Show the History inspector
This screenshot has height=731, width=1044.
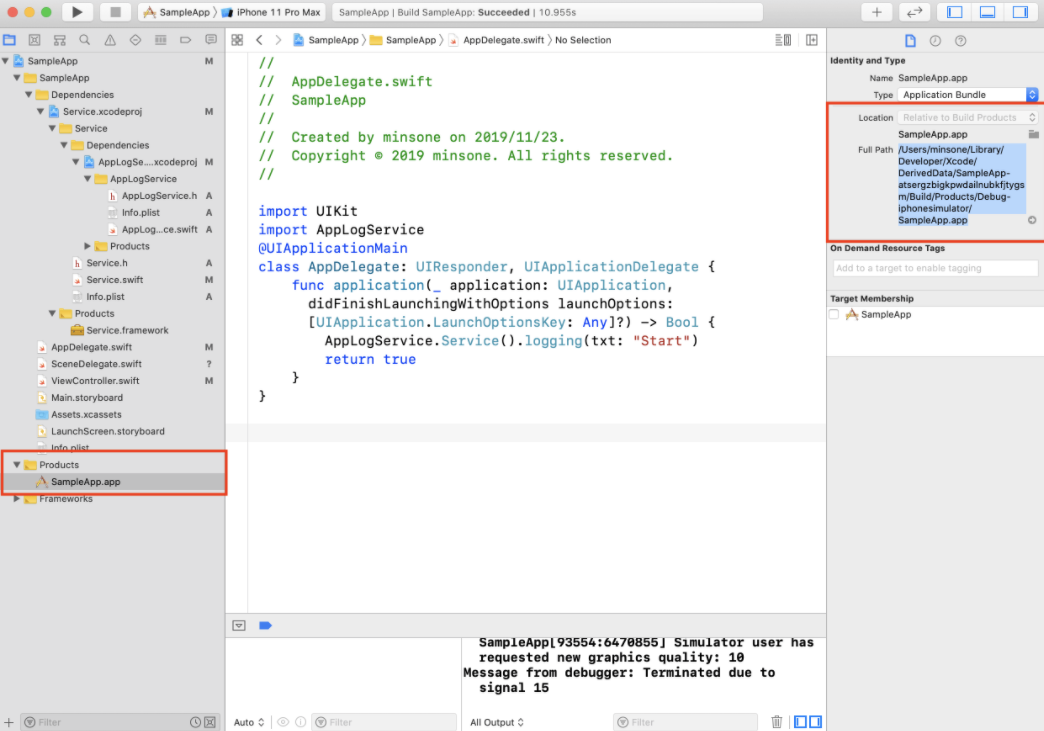(935, 41)
